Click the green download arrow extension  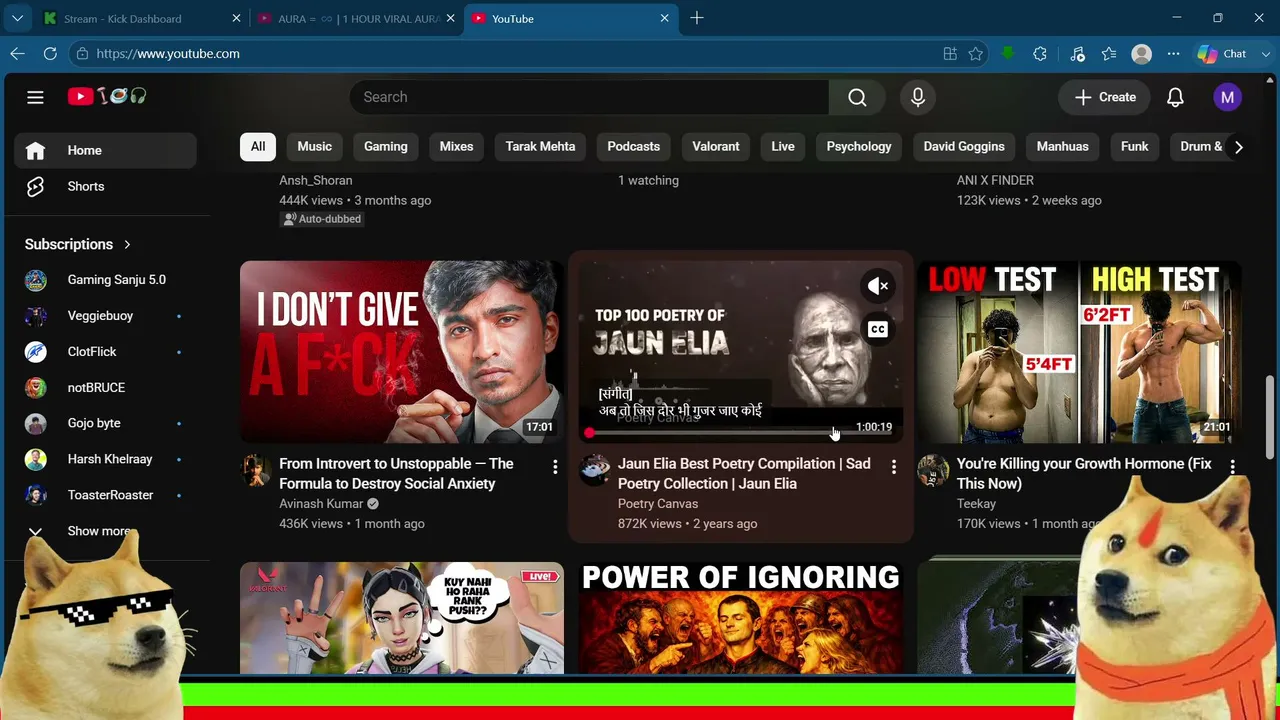[1008, 54]
